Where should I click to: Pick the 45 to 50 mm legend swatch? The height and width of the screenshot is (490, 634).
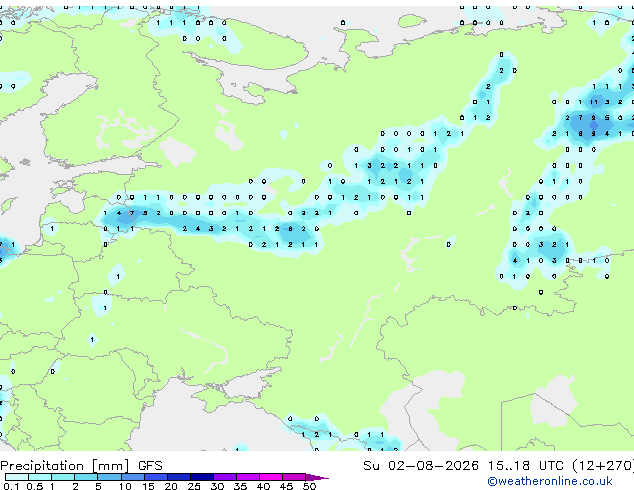pos(294,477)
